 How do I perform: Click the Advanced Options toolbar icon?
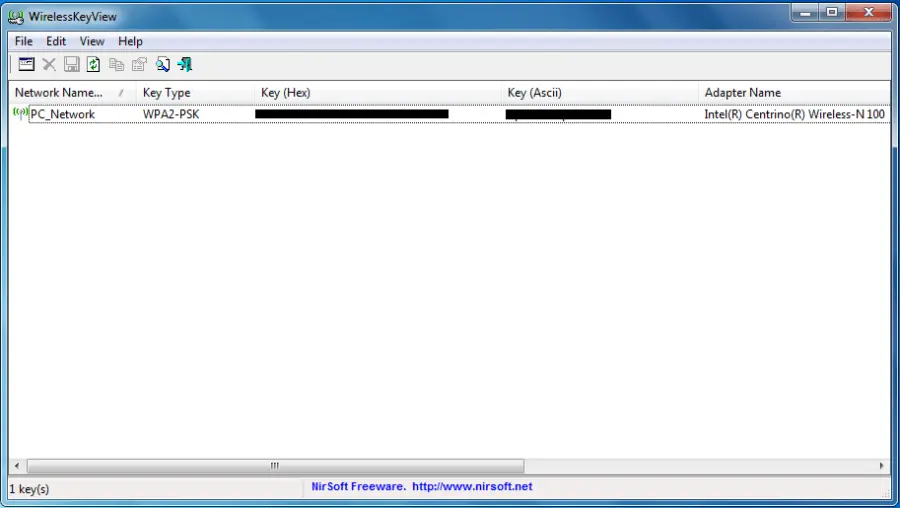point(26,64)
